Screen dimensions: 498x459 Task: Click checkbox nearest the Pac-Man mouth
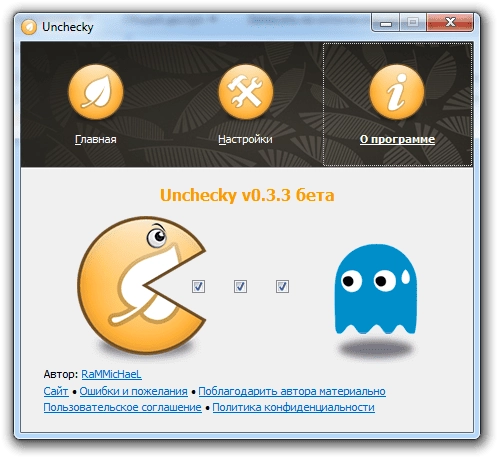coord(198,286)
